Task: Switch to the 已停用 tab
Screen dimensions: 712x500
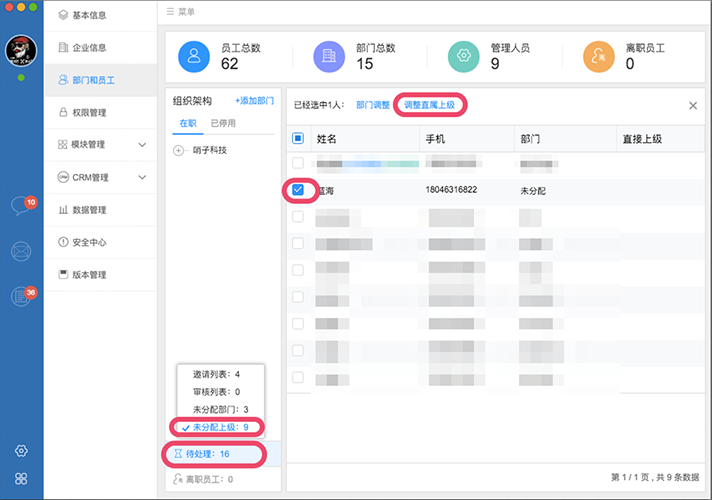Action: 223,123
